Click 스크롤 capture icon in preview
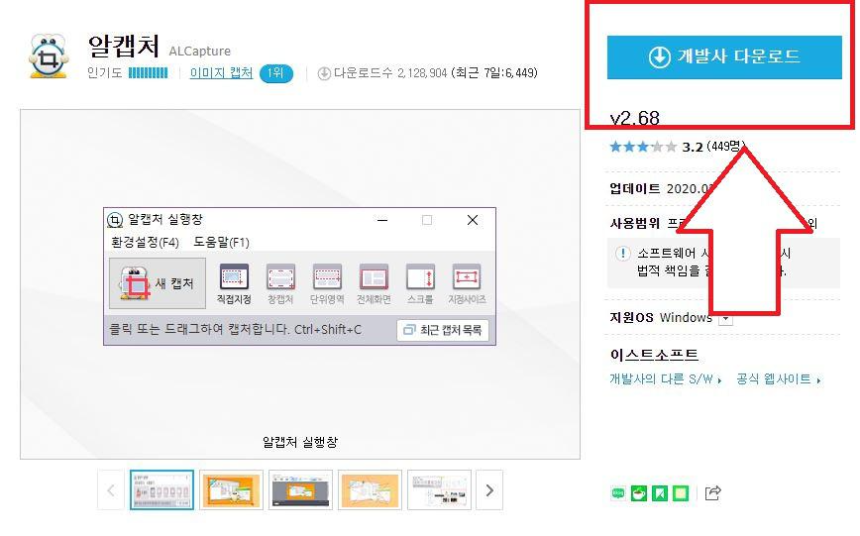Image resolution: width=860 pixels, height=536 pixels. click(420, 284)
